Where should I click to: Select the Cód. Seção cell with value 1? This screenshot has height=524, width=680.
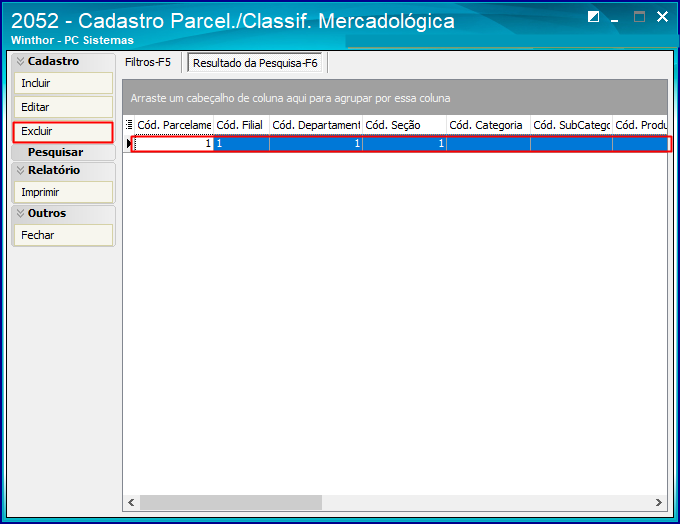click(404, 144)
